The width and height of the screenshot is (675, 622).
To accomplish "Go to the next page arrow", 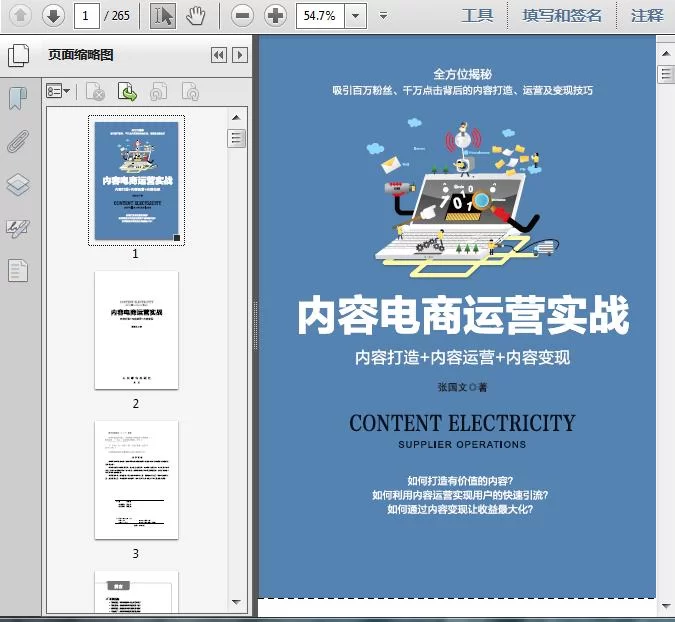I will tap(53, 15).
